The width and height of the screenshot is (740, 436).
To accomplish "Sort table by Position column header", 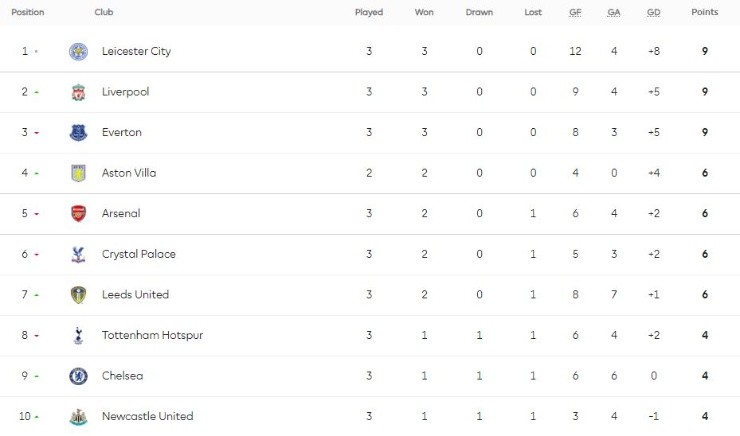I will tap(28, 12).
